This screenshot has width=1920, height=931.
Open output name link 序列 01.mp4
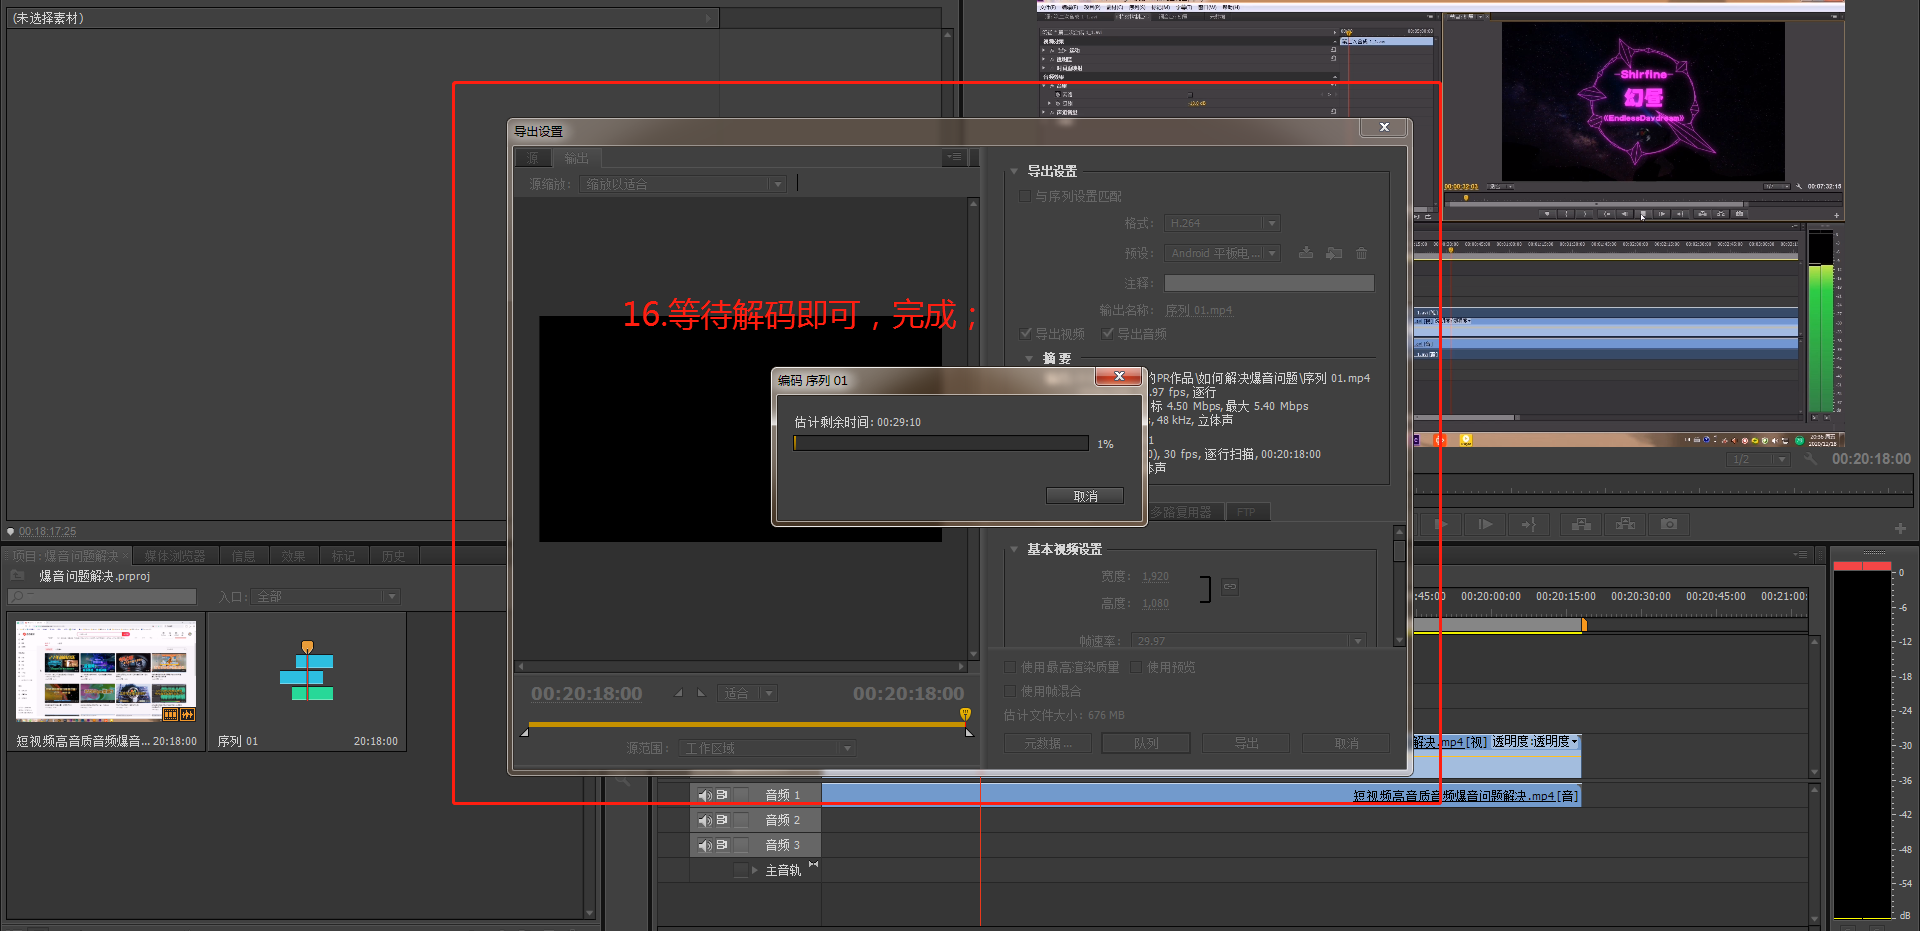1199,310
